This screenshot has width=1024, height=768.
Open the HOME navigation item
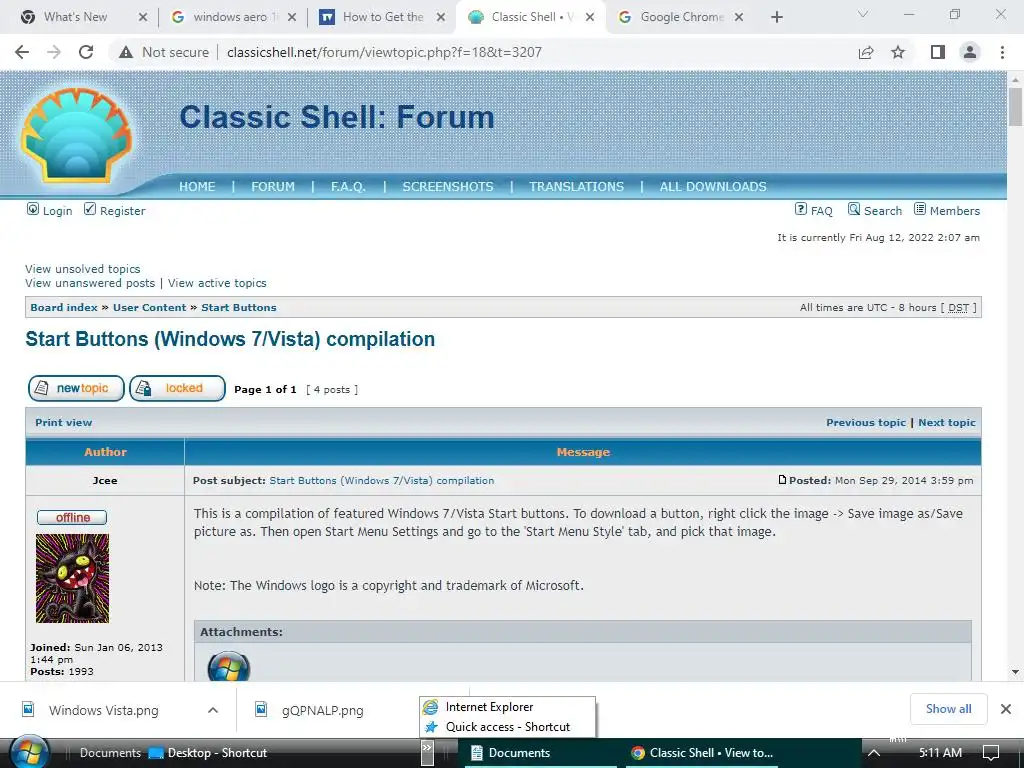coord(197,187)
